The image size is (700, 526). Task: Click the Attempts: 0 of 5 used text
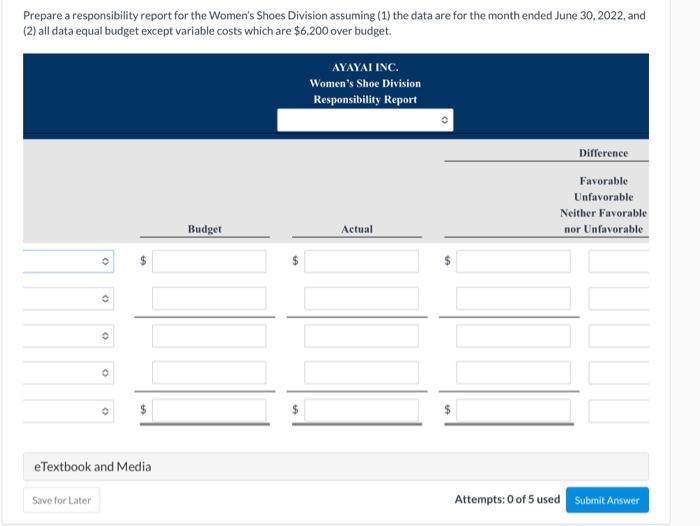pyautogui.click(x=507, y=499)
